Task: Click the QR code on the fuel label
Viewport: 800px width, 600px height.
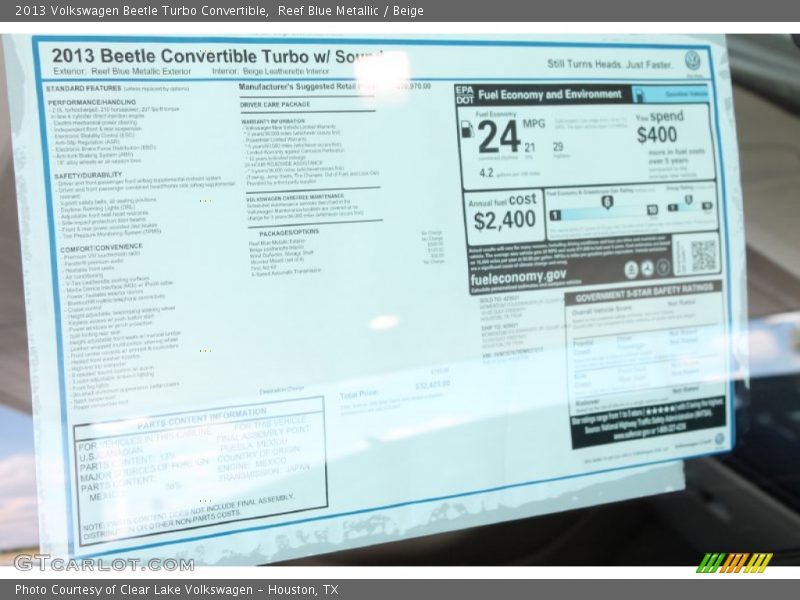Action: click(703, 255)
